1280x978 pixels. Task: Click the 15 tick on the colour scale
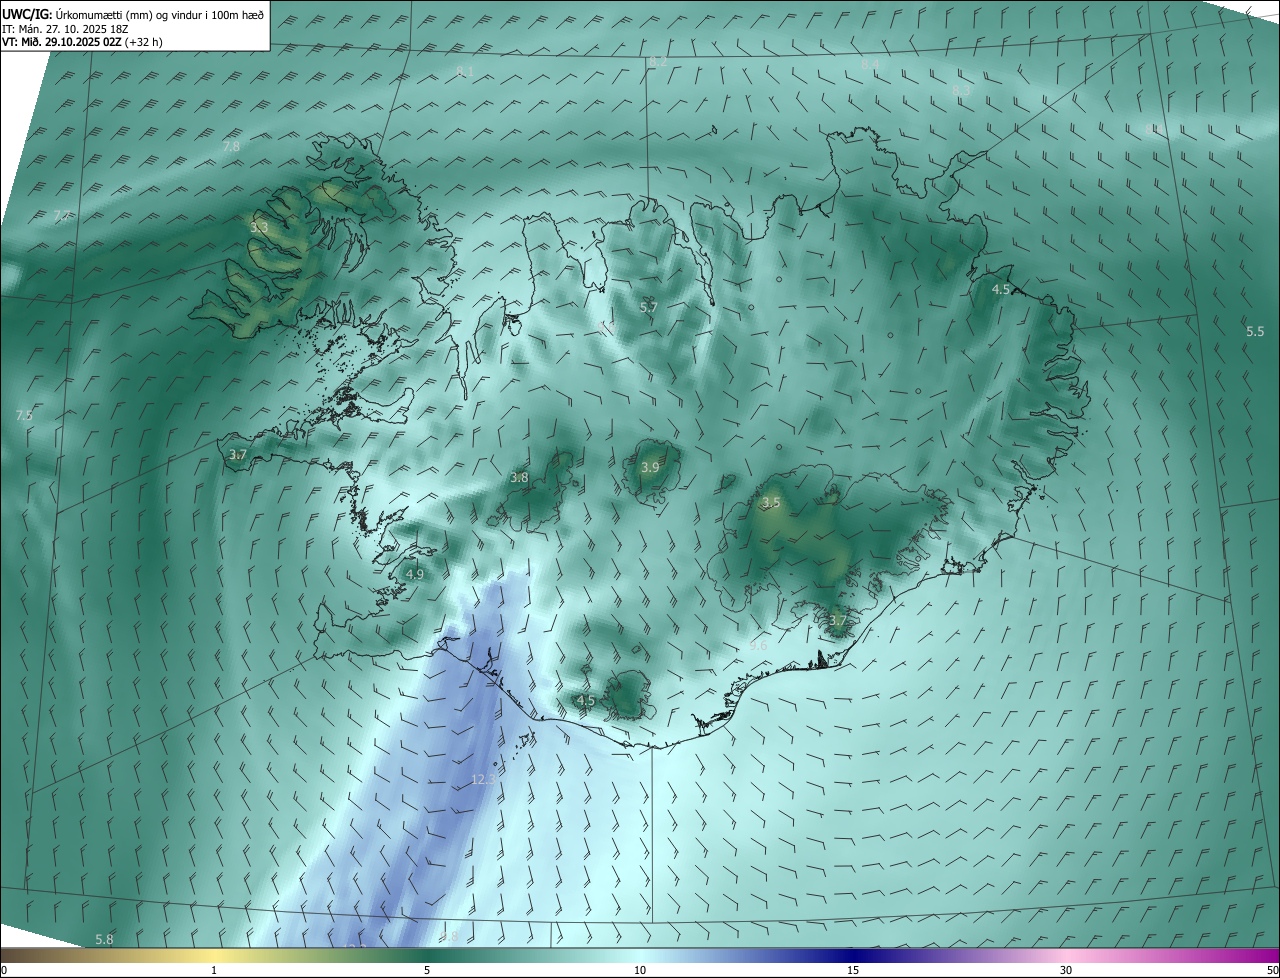853,970
